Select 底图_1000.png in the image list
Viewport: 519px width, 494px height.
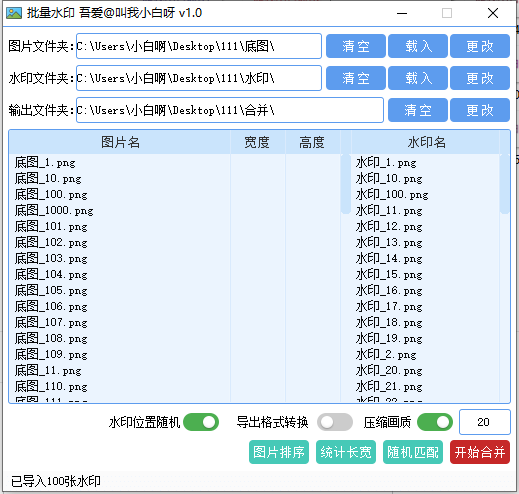point(120,211)
